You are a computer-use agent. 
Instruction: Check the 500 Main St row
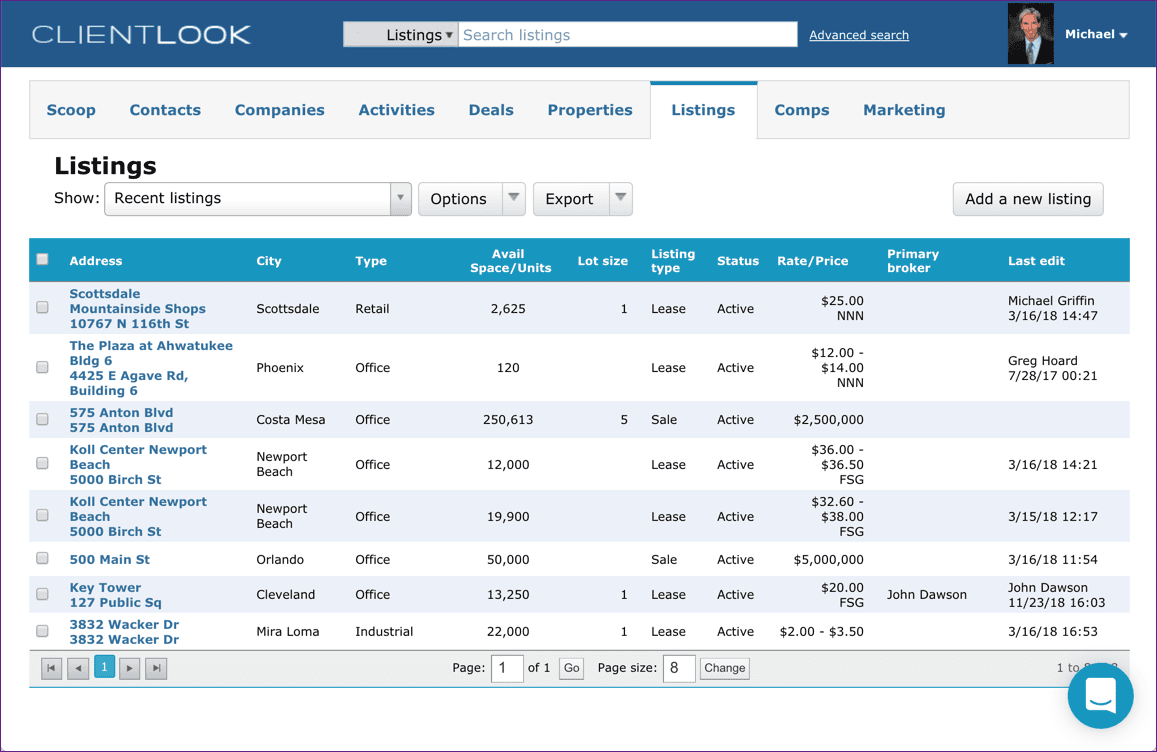tap(43, 558)
